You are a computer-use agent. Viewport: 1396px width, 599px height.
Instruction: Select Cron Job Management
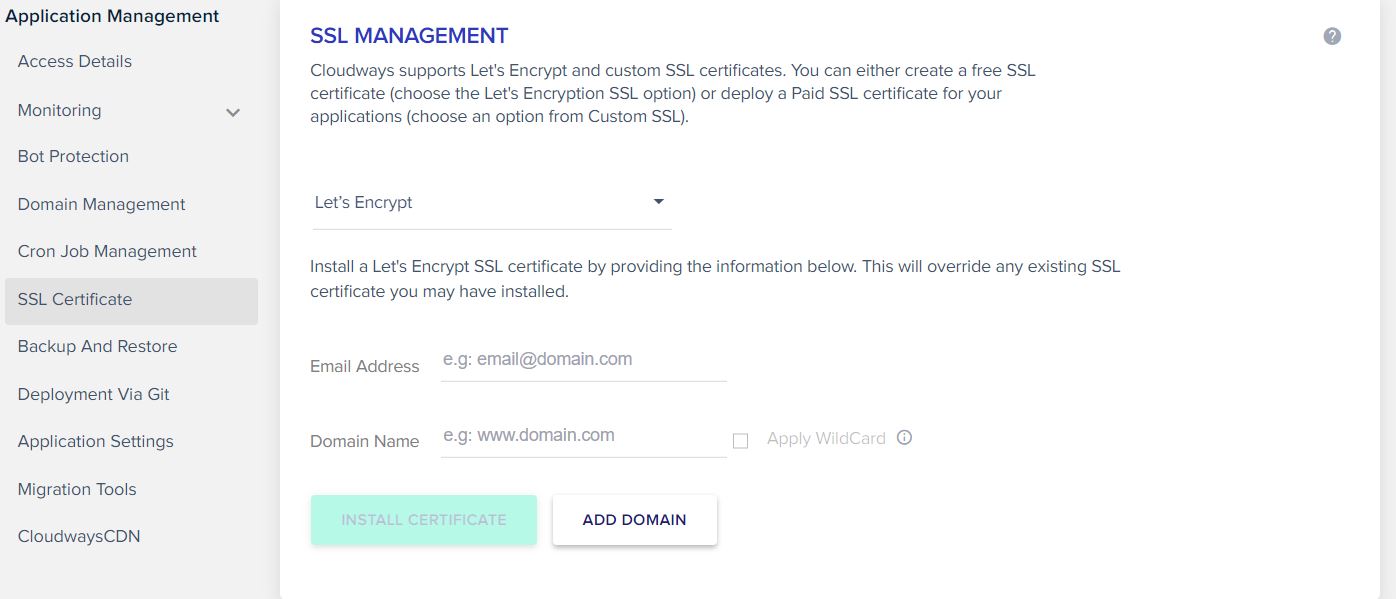[107, 251]
